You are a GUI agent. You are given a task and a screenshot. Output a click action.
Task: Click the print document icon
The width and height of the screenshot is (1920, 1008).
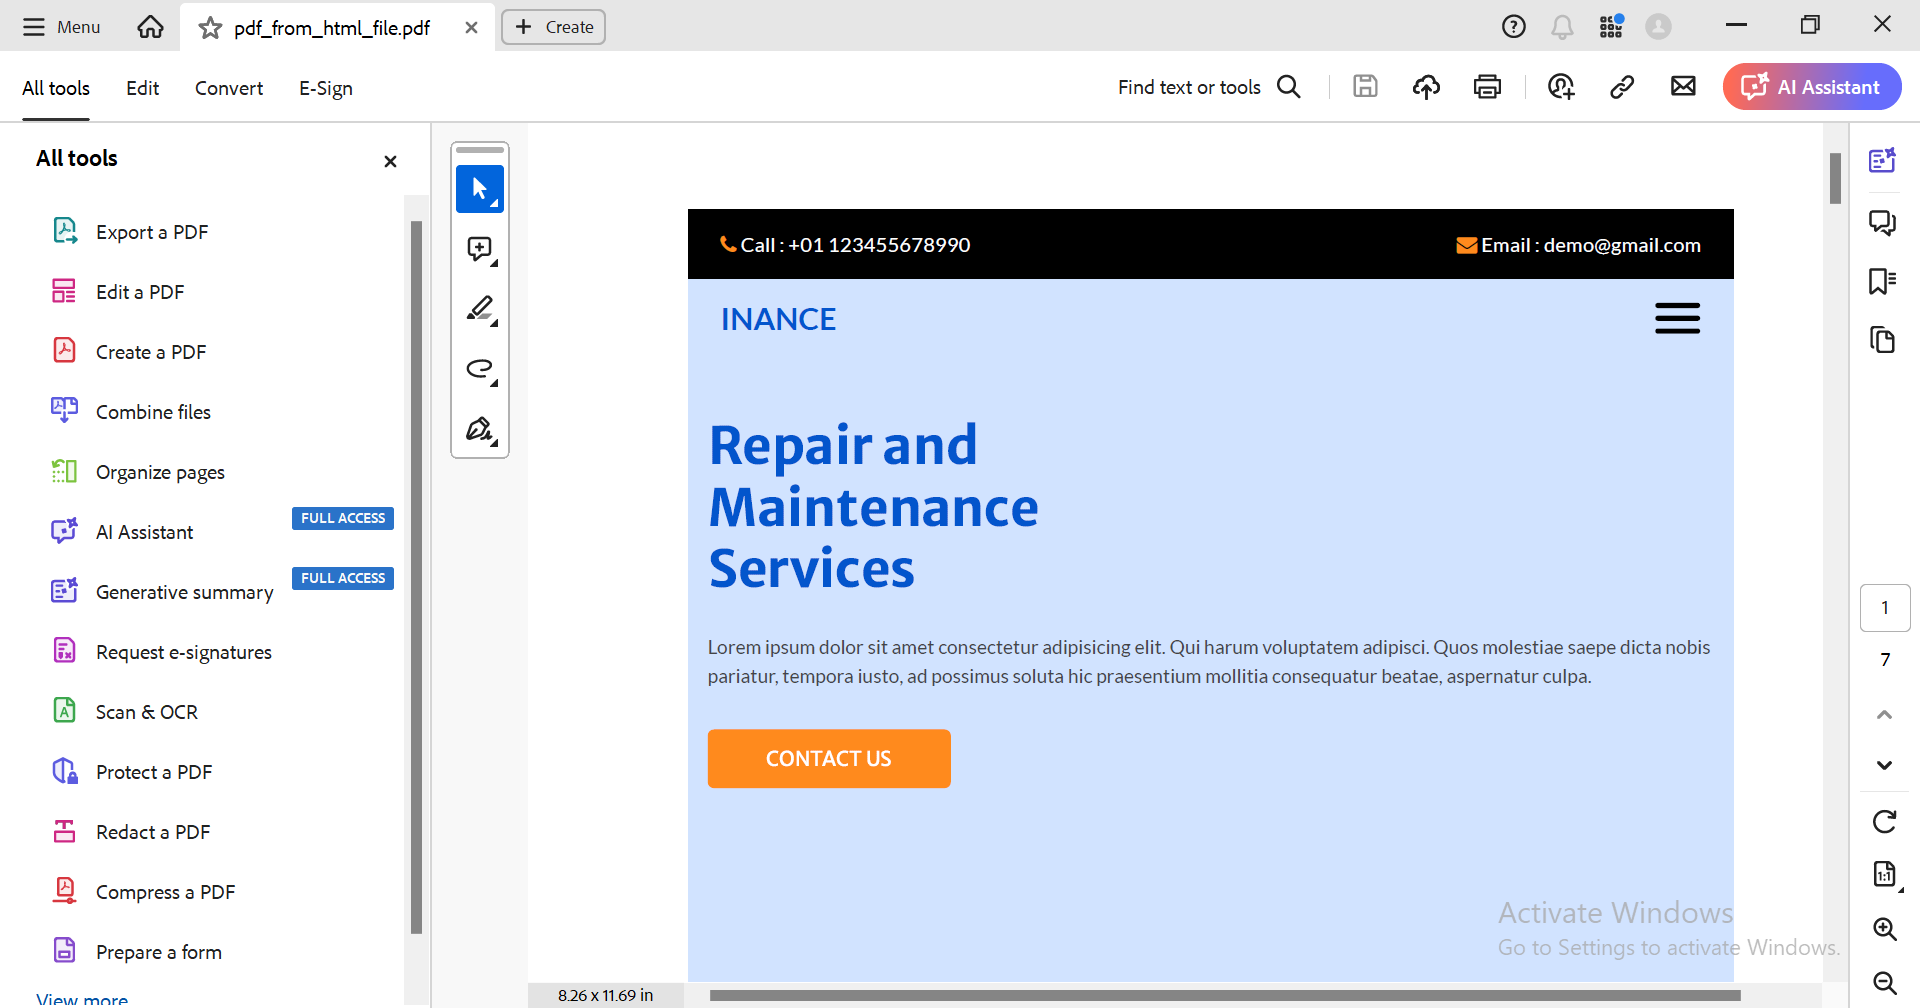1487,87
